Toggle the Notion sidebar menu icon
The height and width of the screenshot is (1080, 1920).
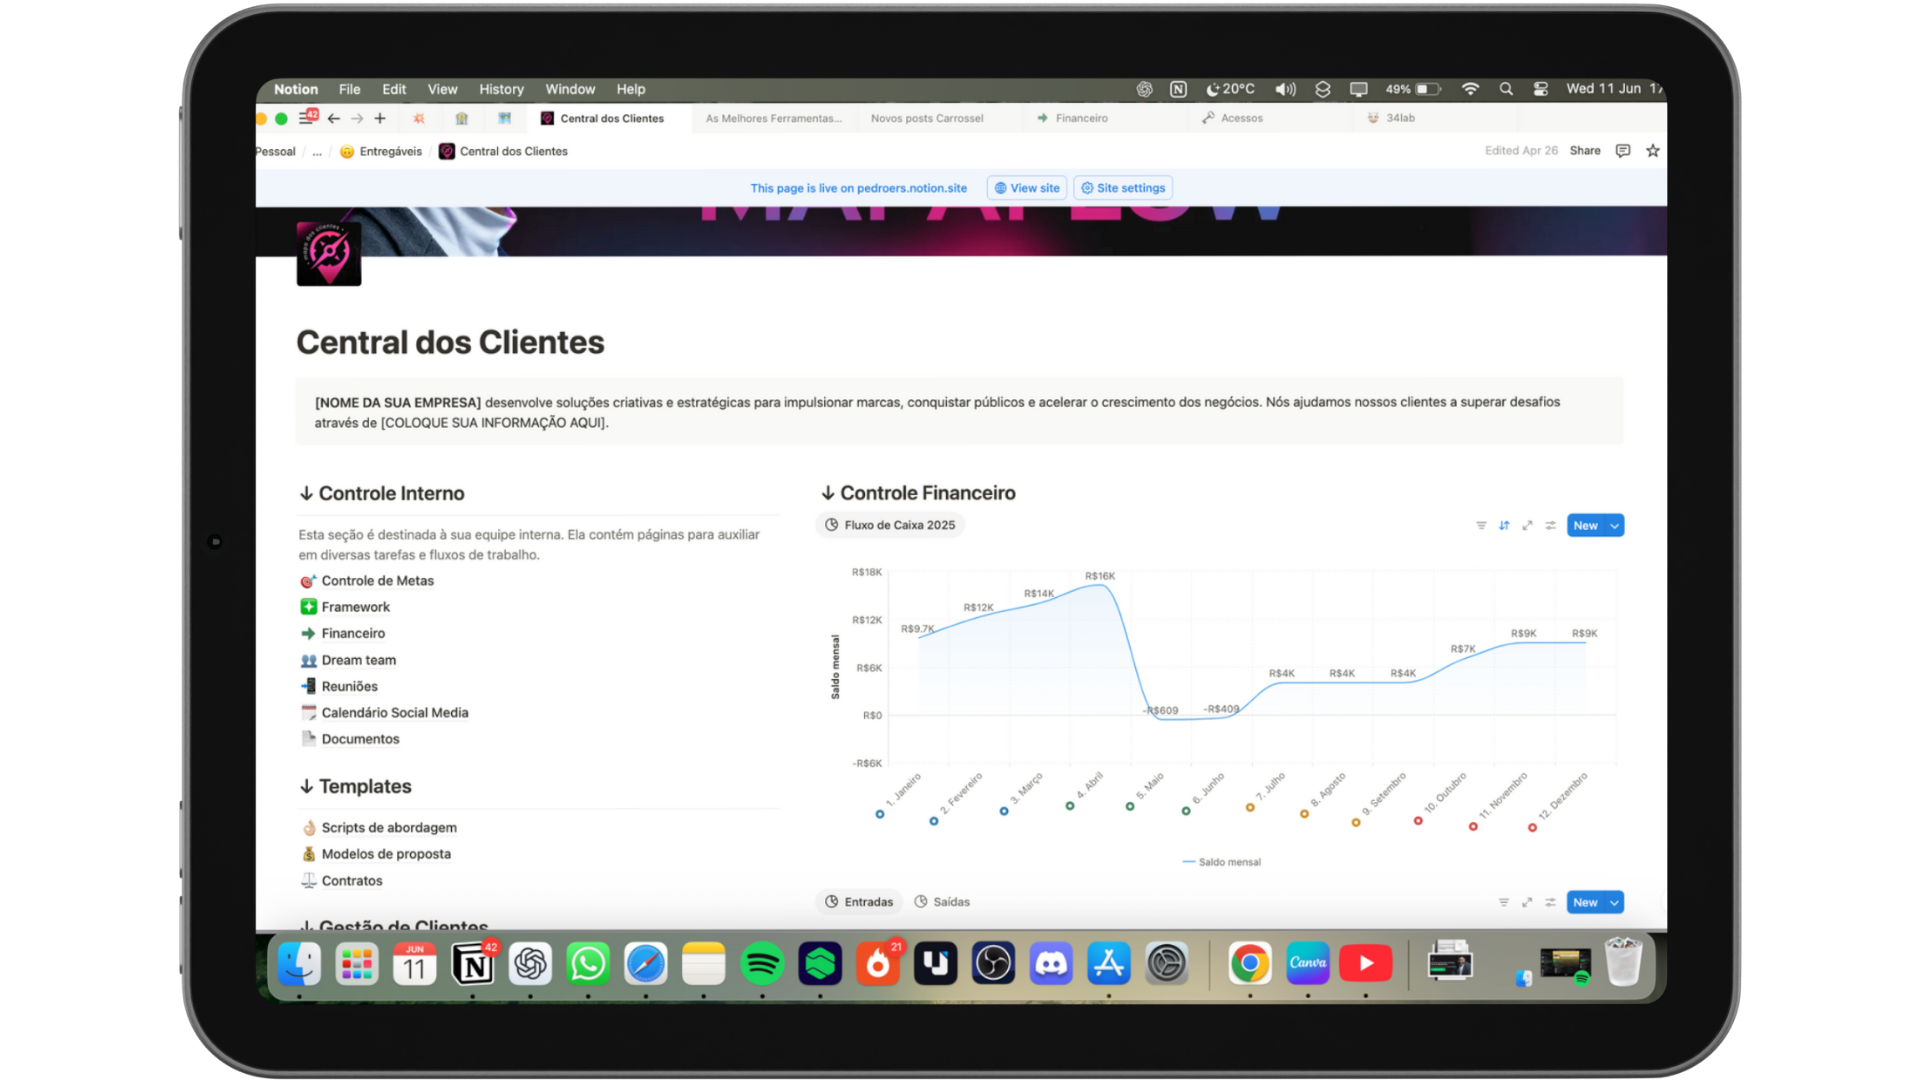[x=306, y=118]
